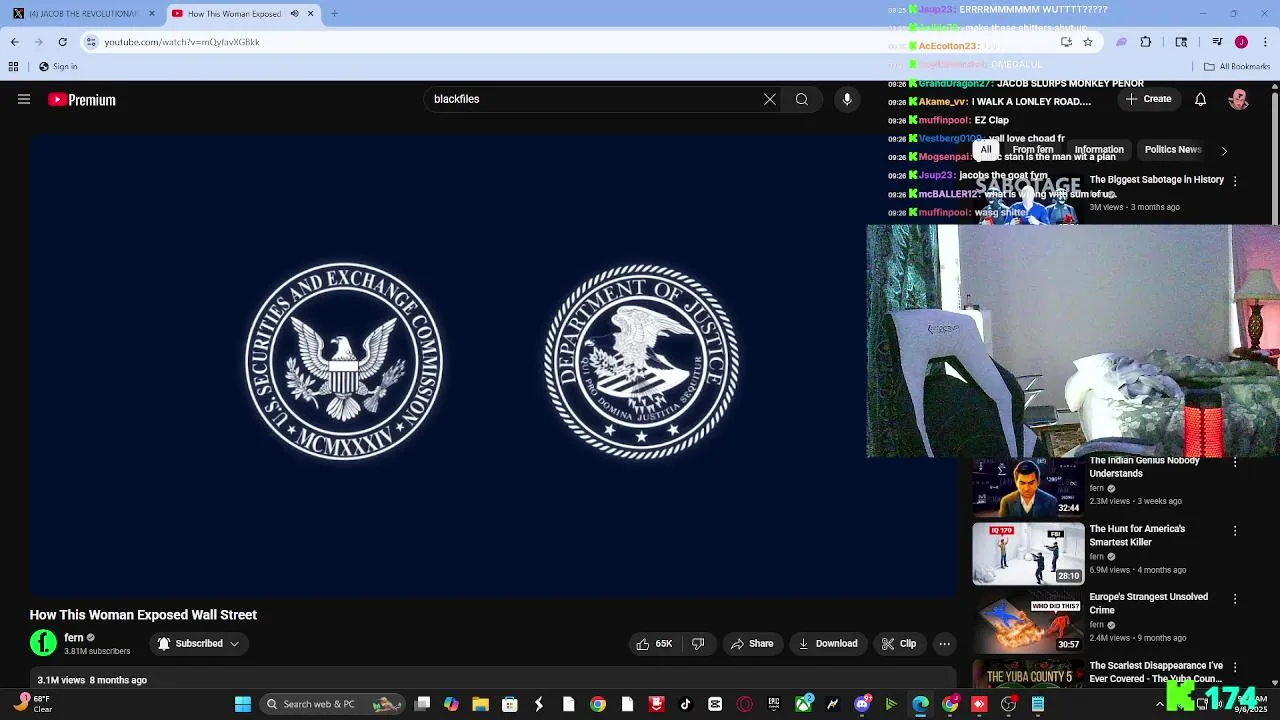Click the browser address bar URL

point(182,42)
